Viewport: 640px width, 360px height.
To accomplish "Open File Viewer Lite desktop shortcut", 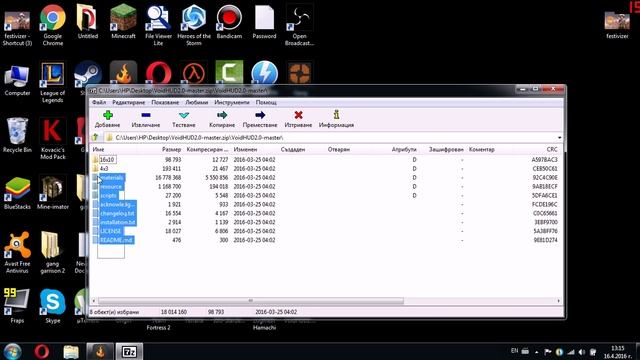I will pos(158,25).
